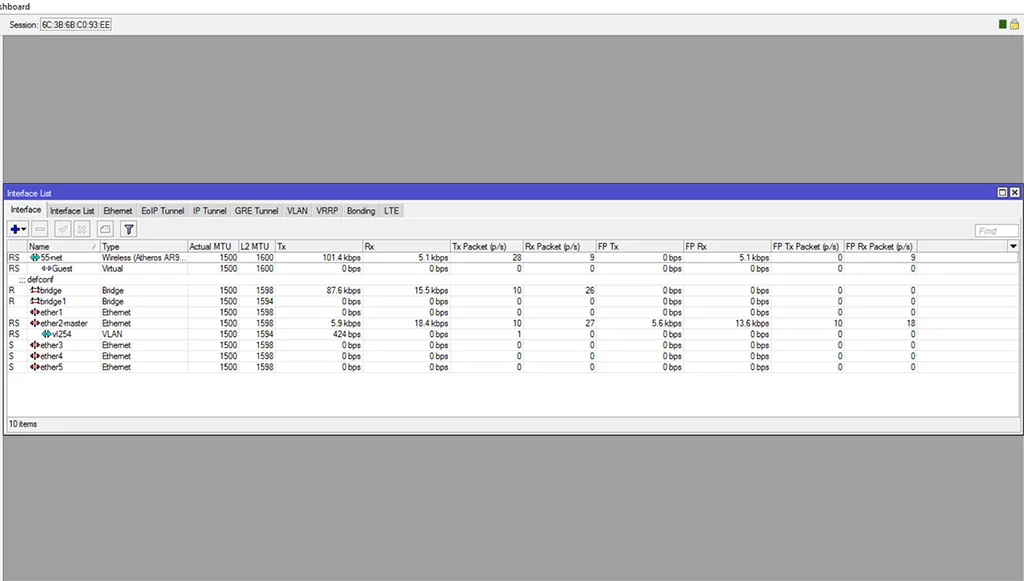Open the Add interface dropdown arrow
1024x581 pixels.
[x=24, y=229]
